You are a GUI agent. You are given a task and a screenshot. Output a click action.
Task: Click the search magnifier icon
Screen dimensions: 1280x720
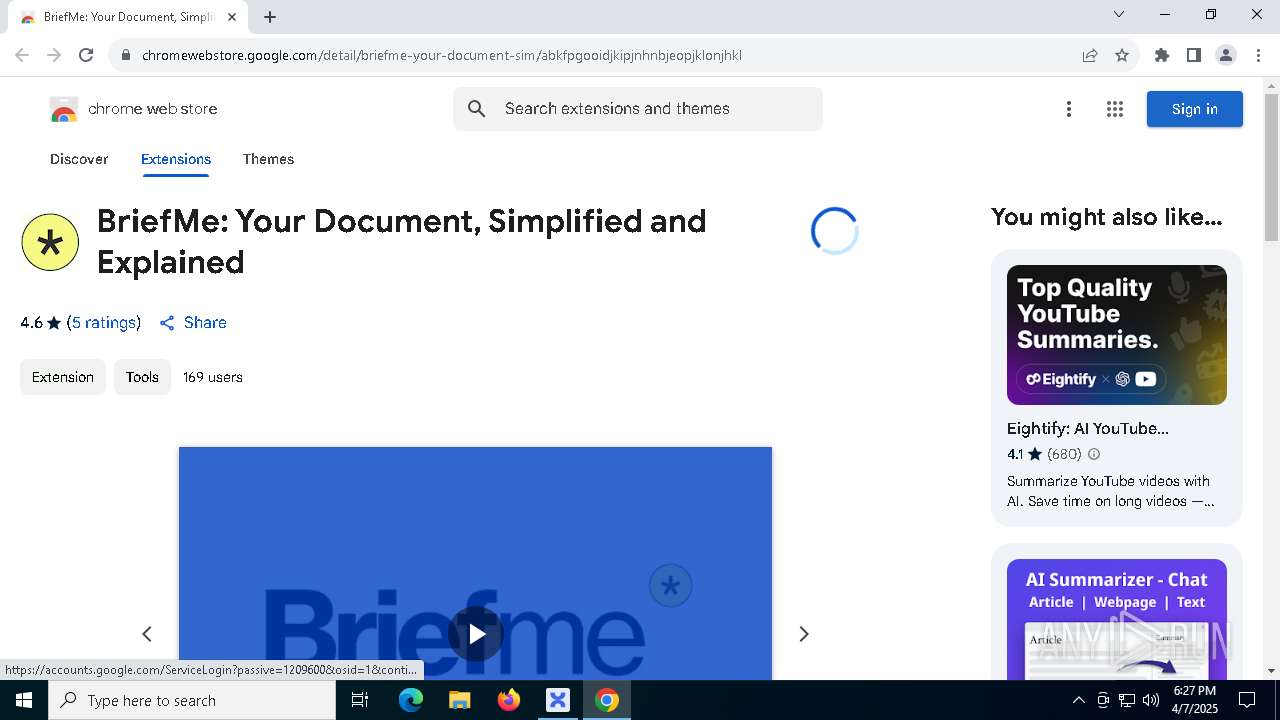[477, 109]
